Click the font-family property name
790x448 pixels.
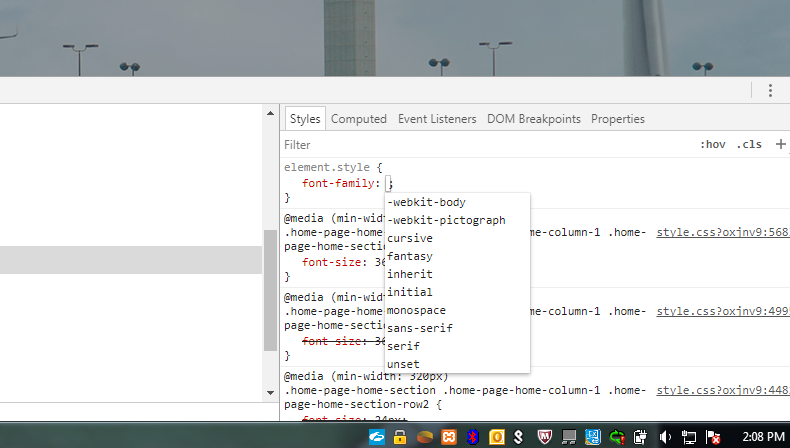[338, 183]
